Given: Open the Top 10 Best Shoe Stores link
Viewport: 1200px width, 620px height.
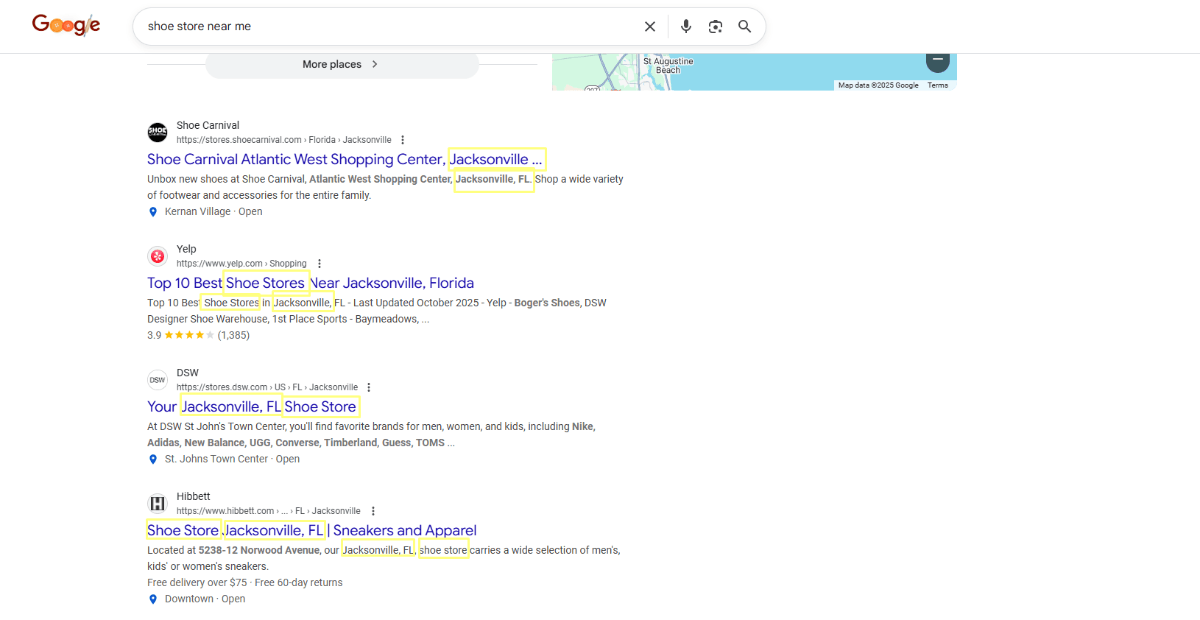Looking at the screenshot, I should coord(310,283).
